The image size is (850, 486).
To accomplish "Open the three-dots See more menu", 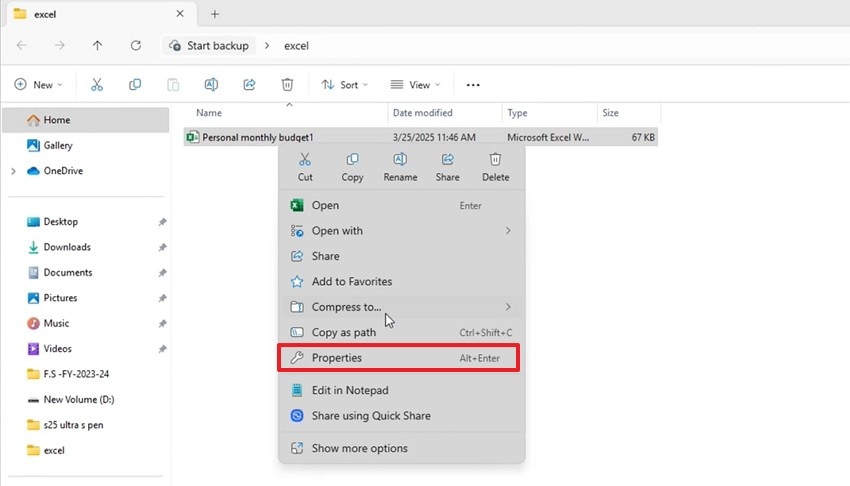I will (x=473, y=85).
